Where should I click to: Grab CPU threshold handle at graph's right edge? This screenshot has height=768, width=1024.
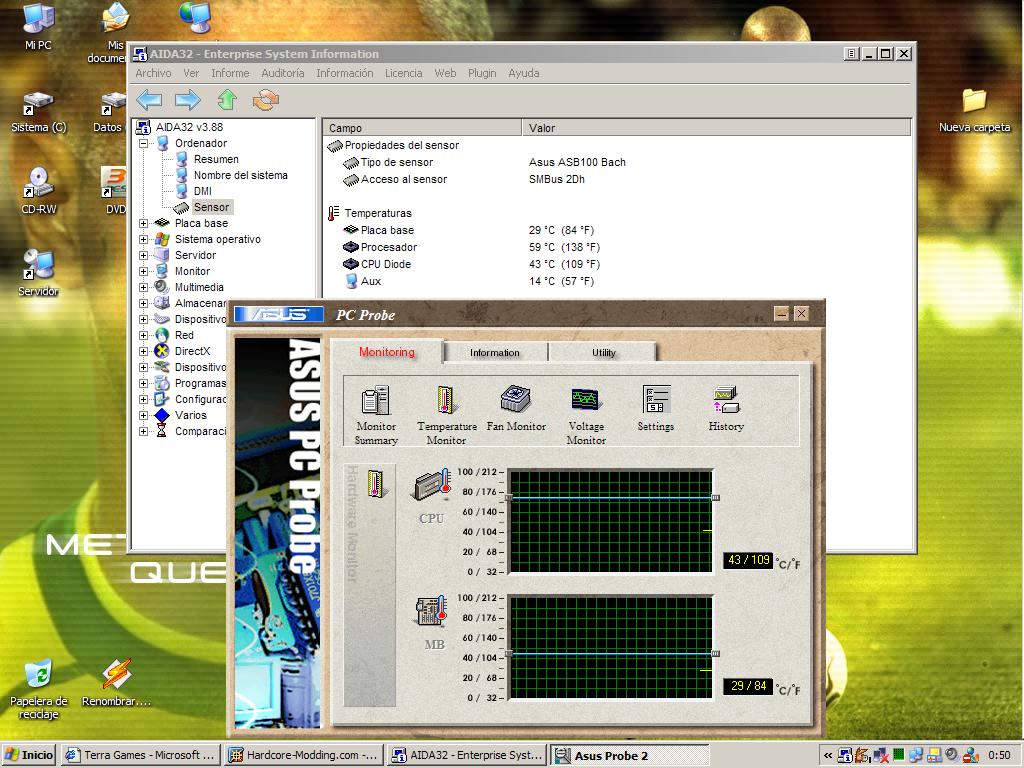(x=716, y=498)
